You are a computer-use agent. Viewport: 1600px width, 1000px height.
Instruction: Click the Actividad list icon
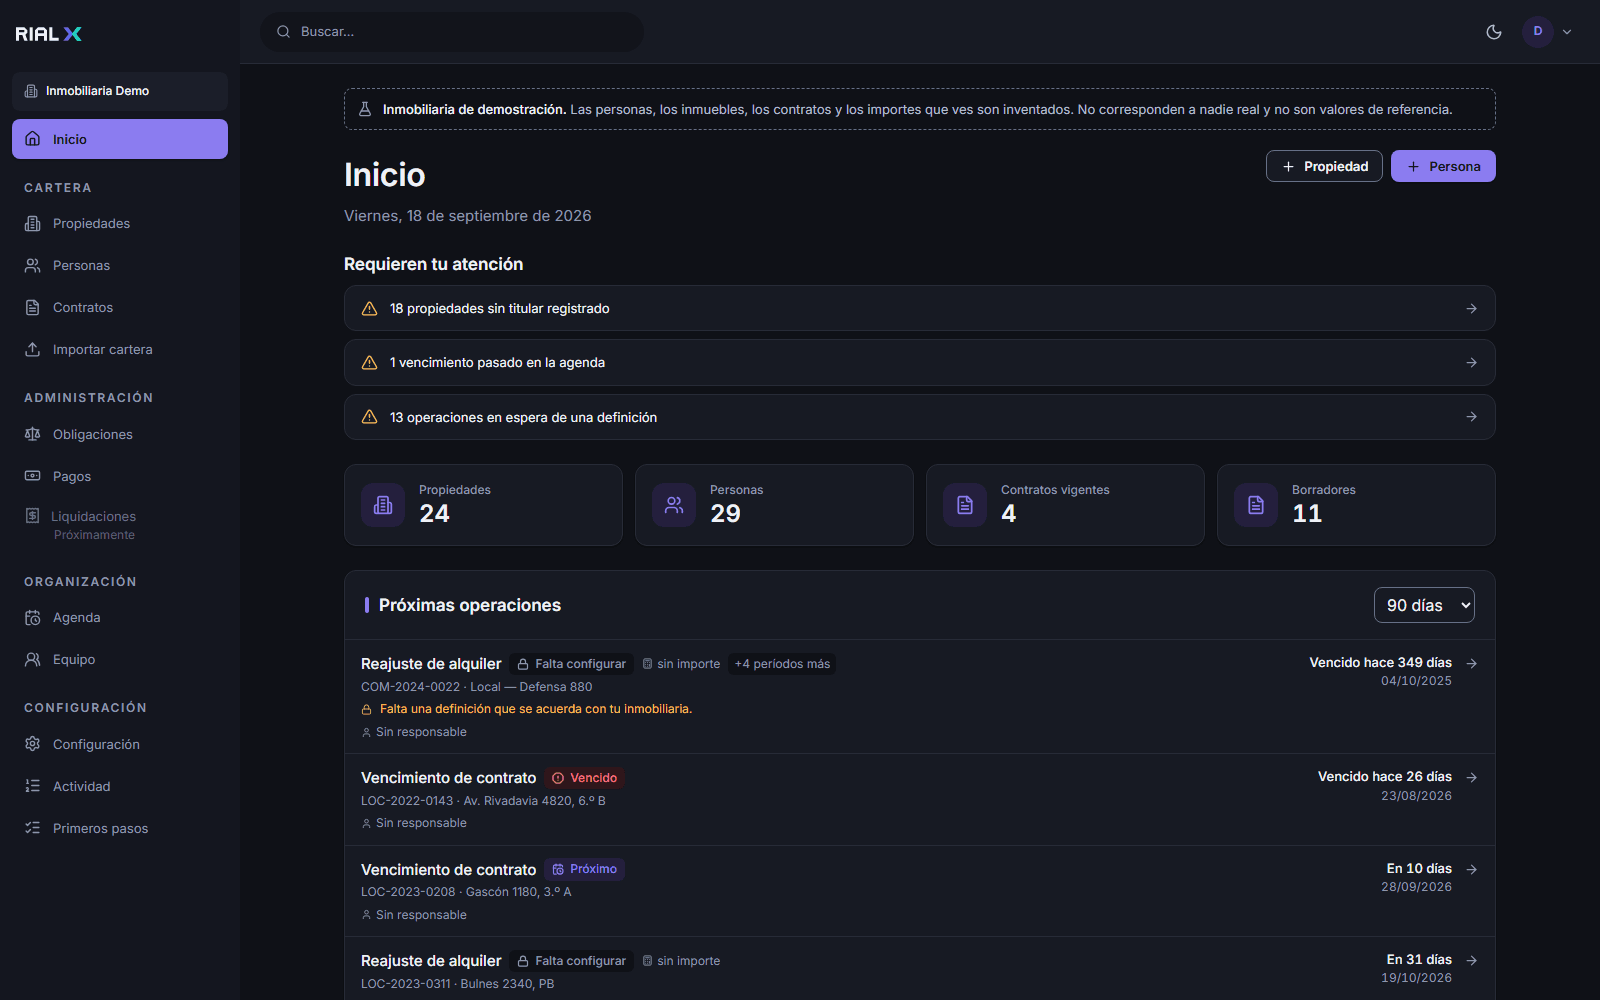pyautogui.click(x=33, y=786)
